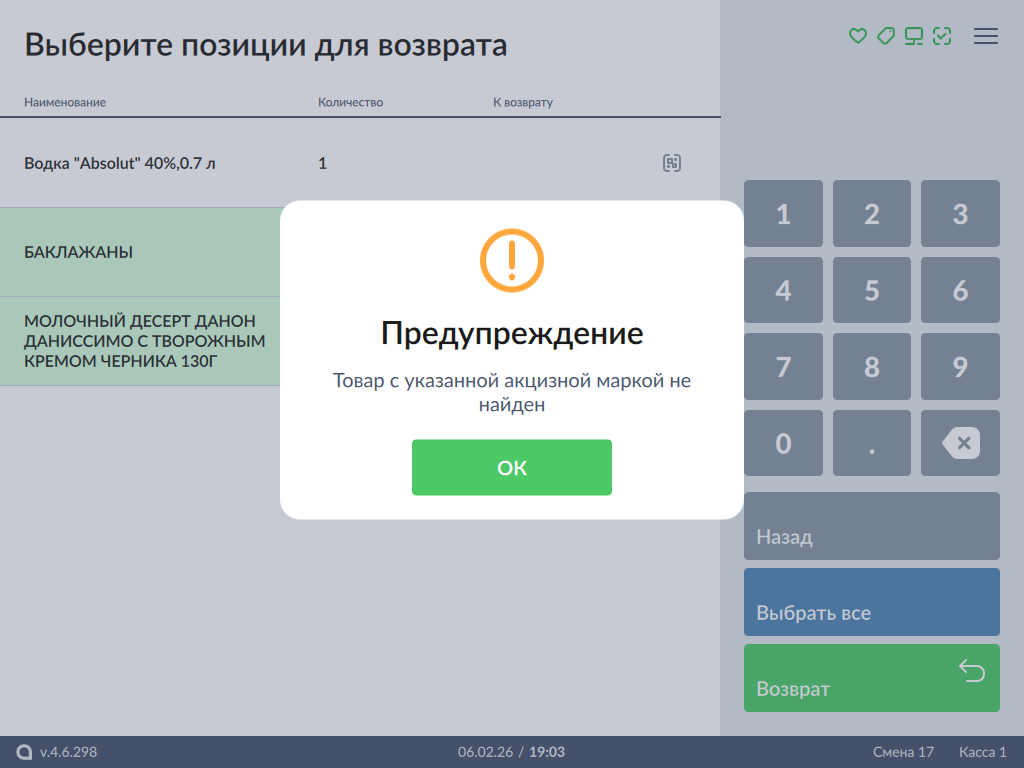
Task: Click the excise mark scan icon for Absolut
Action: tap(672, 163)
